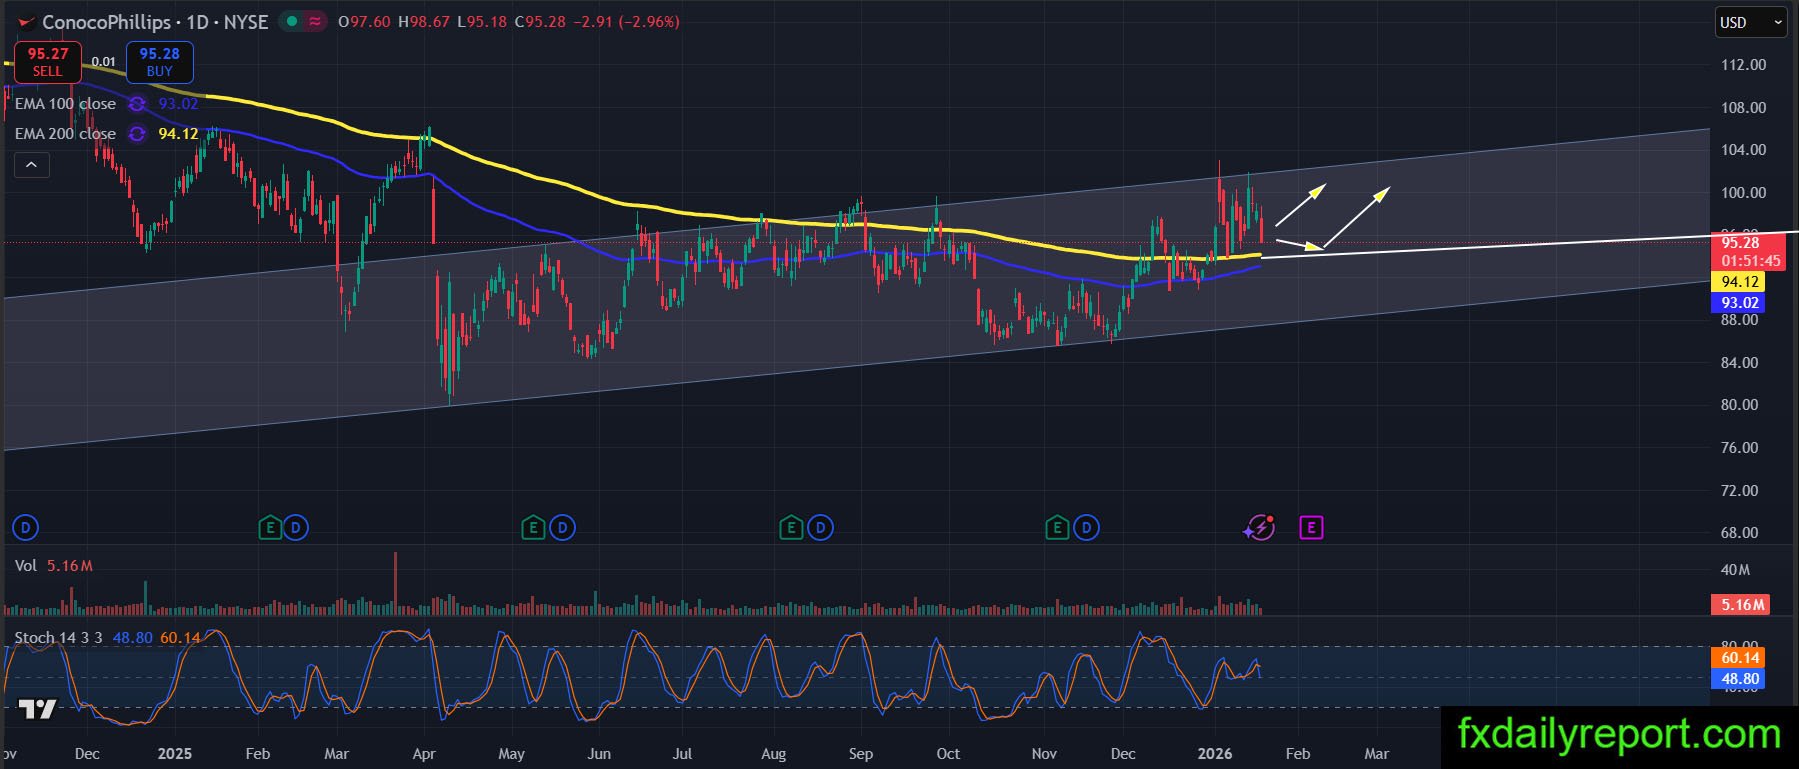Click the Apr label on the time axis

424,754
